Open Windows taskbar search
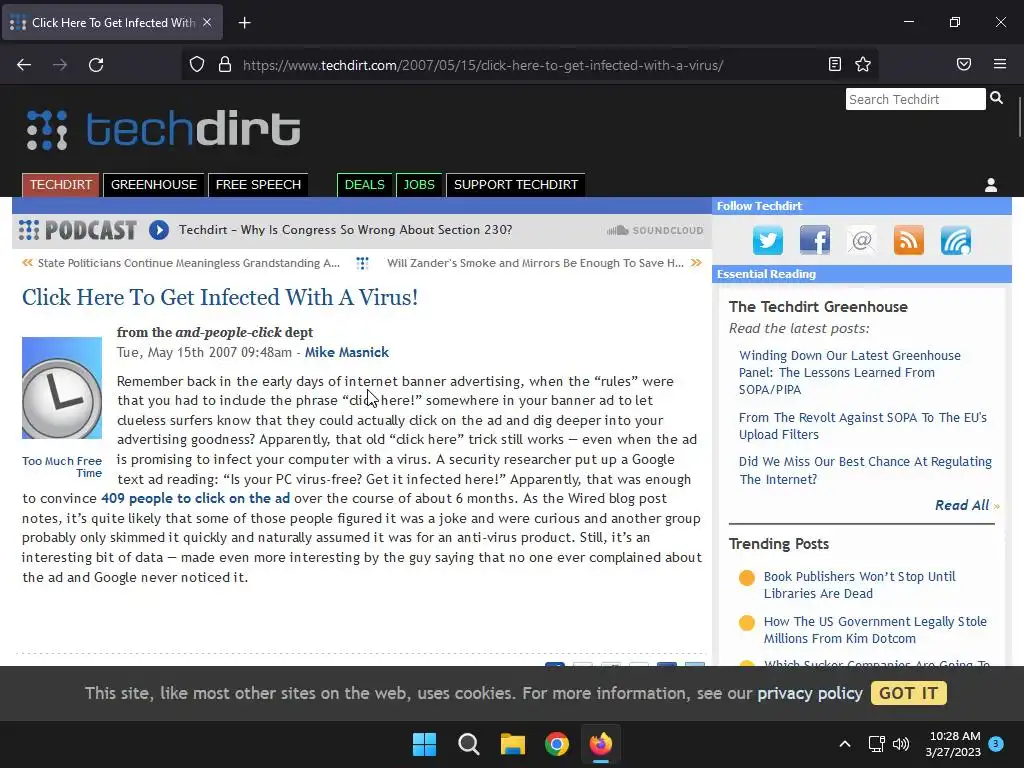Viewport: 1024px width, 768px height. coord(468,744)
